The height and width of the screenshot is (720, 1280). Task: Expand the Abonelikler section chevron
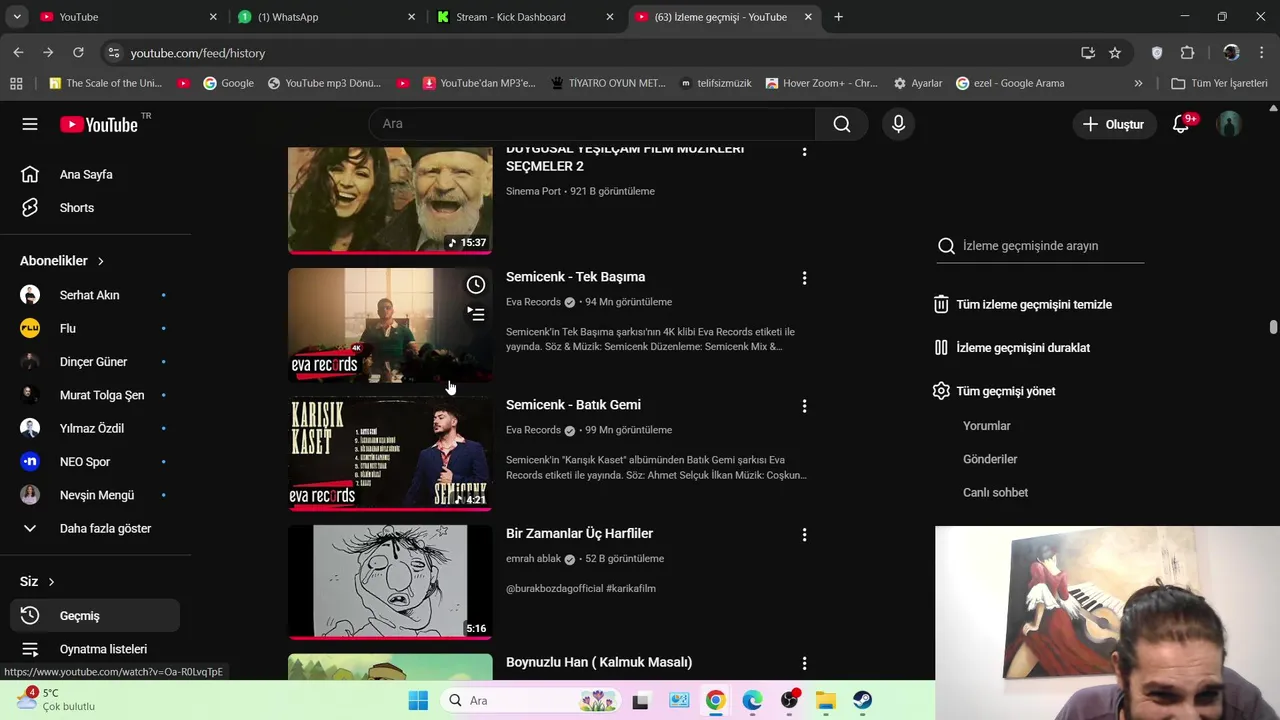point(100,261)
